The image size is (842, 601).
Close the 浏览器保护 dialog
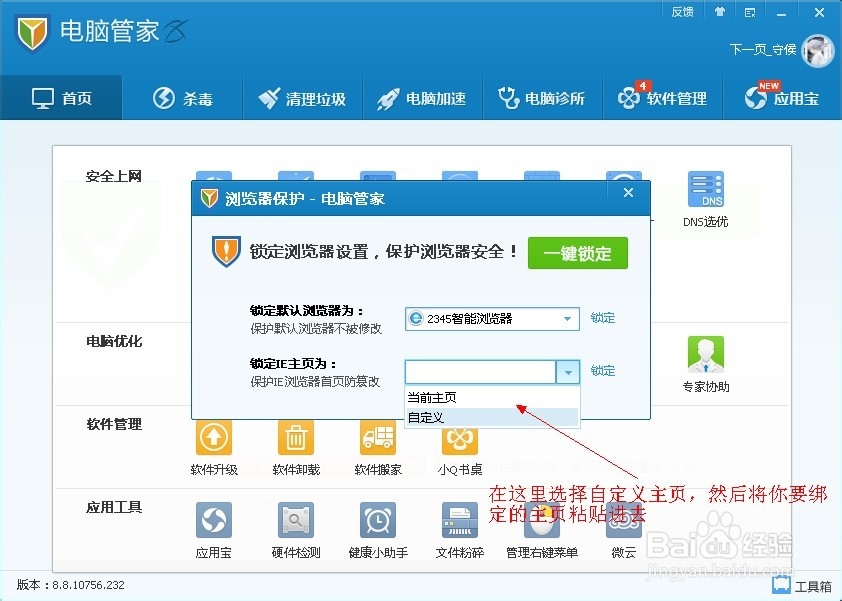(x=628, y=193)
